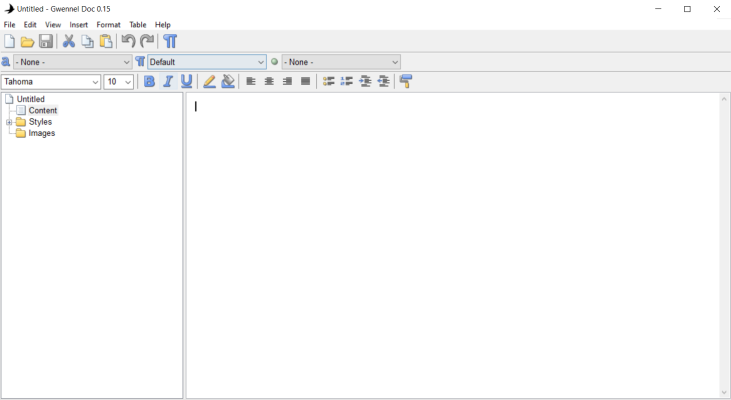Open the Format menu
Screen dimensions: 731x400
click(x=108, y=25)
